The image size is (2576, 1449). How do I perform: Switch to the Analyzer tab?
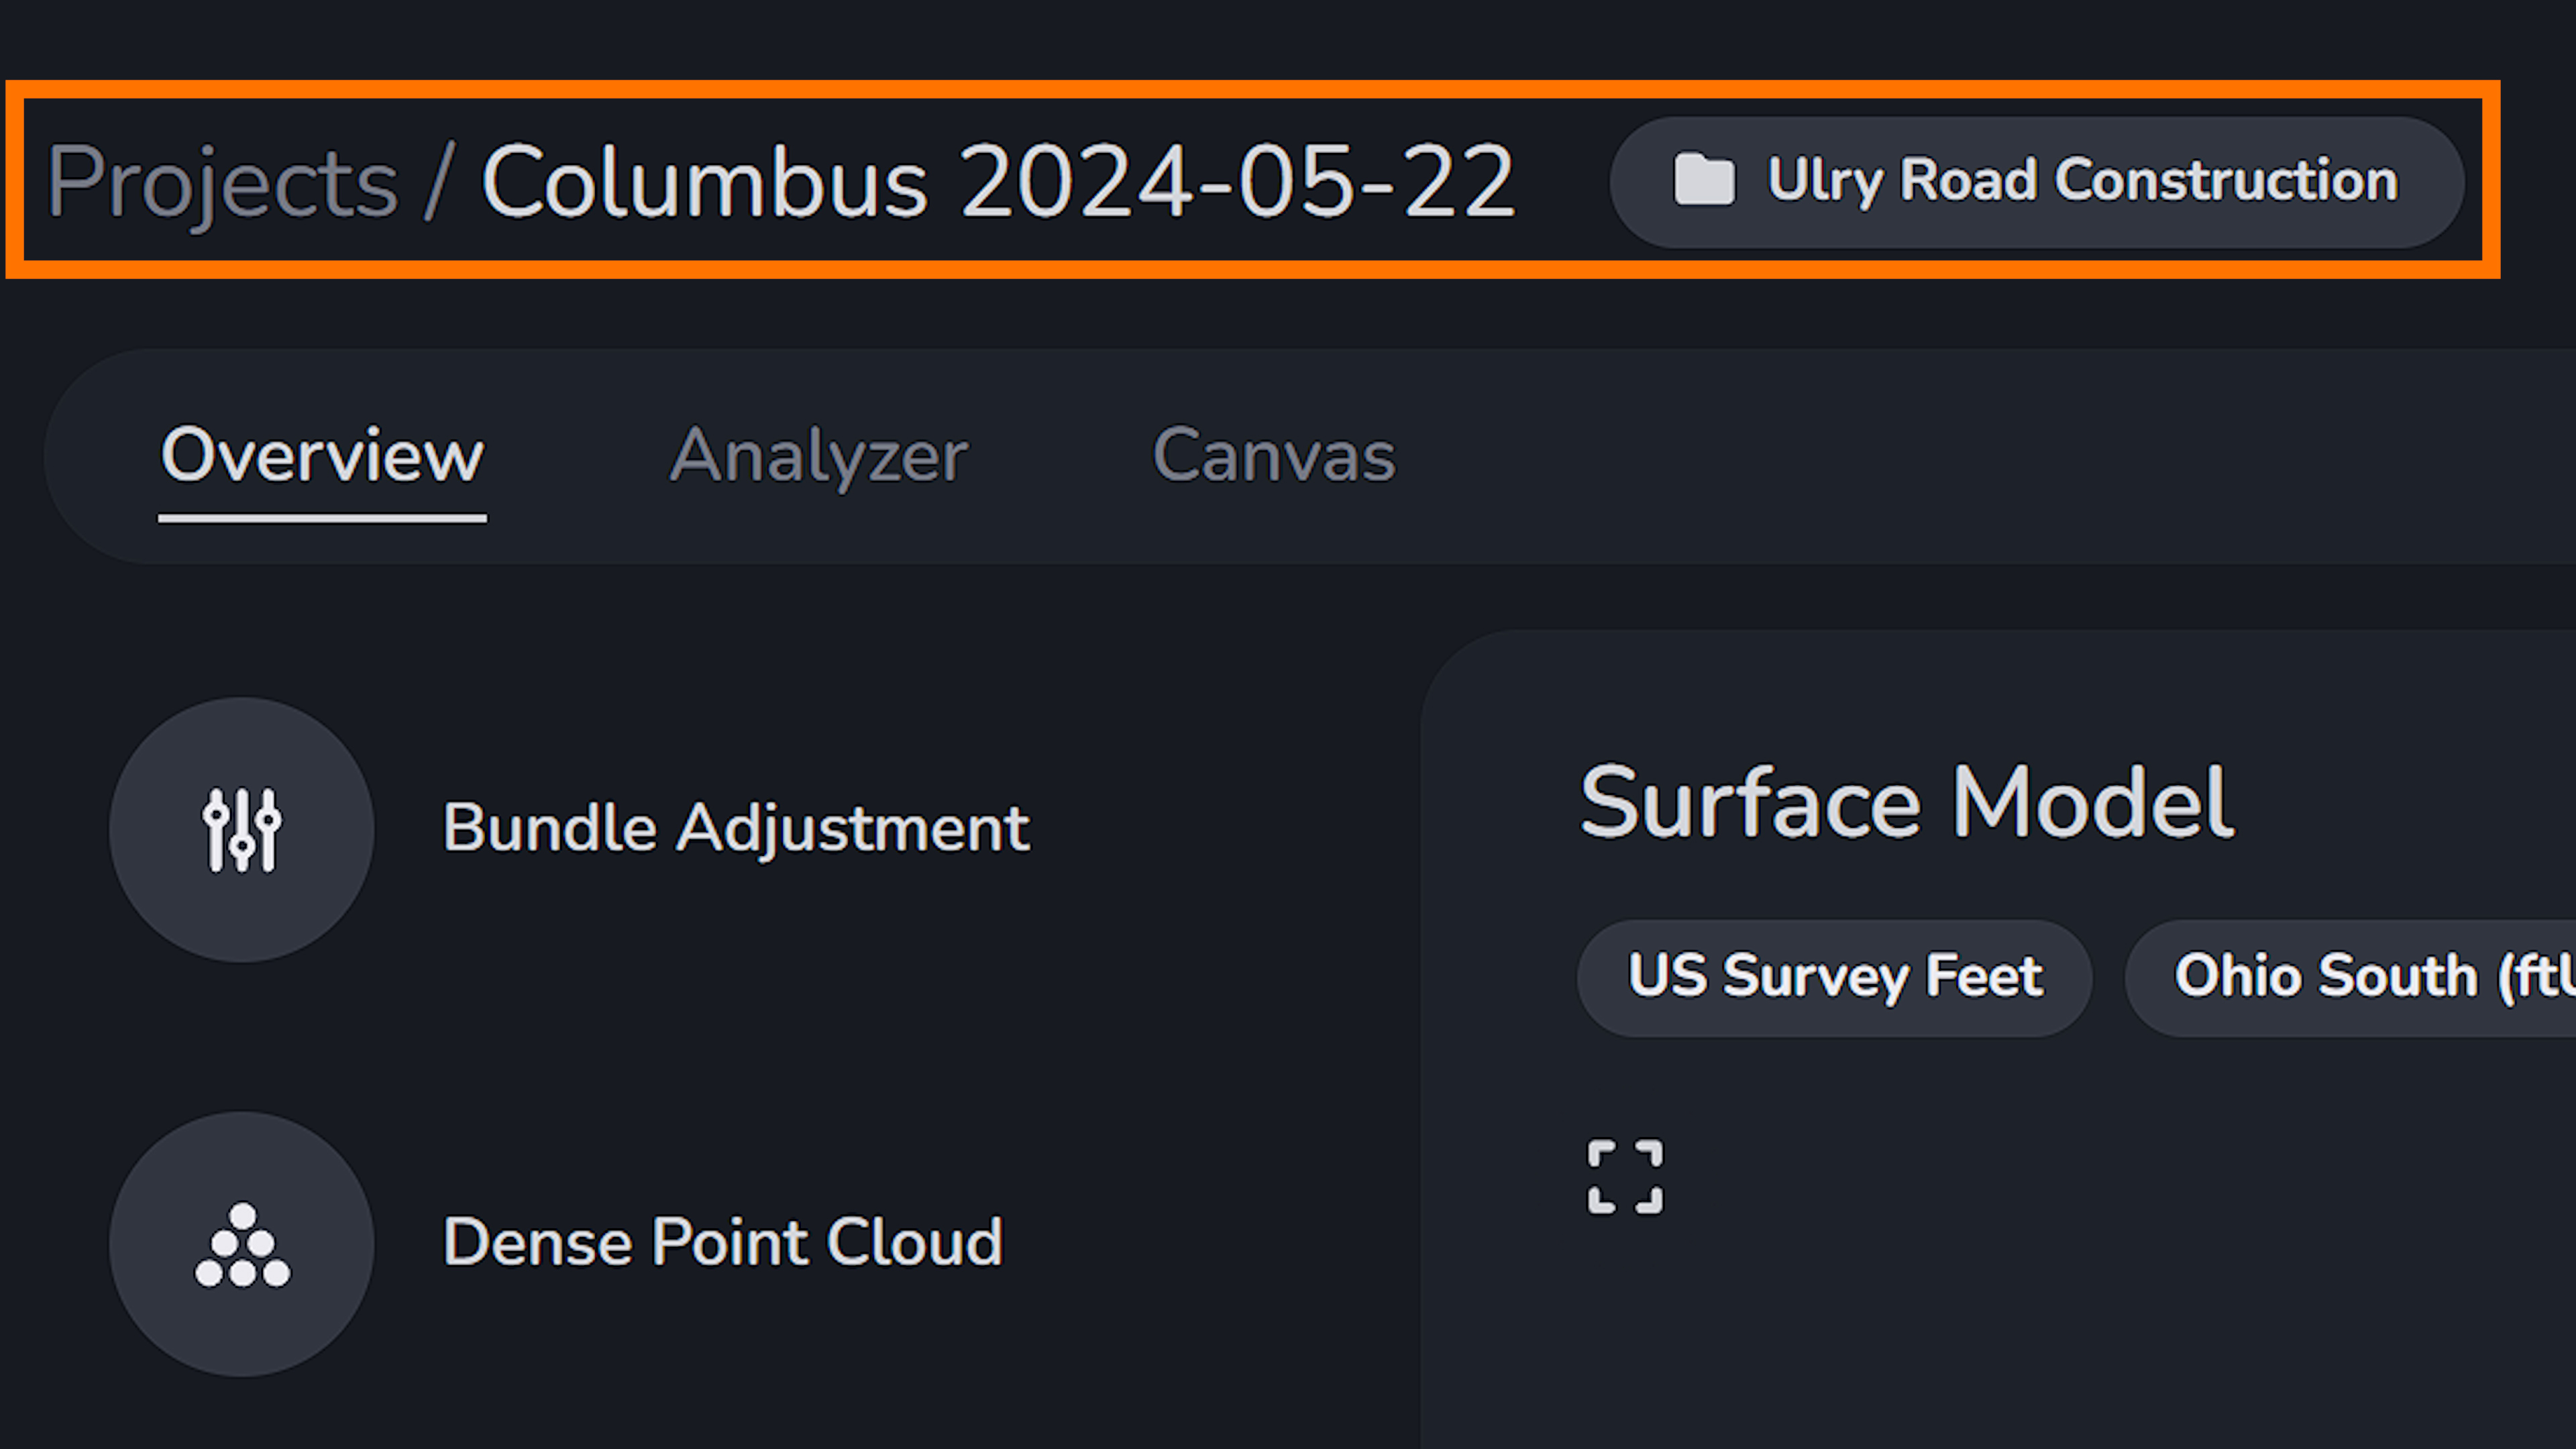[817, 455]
